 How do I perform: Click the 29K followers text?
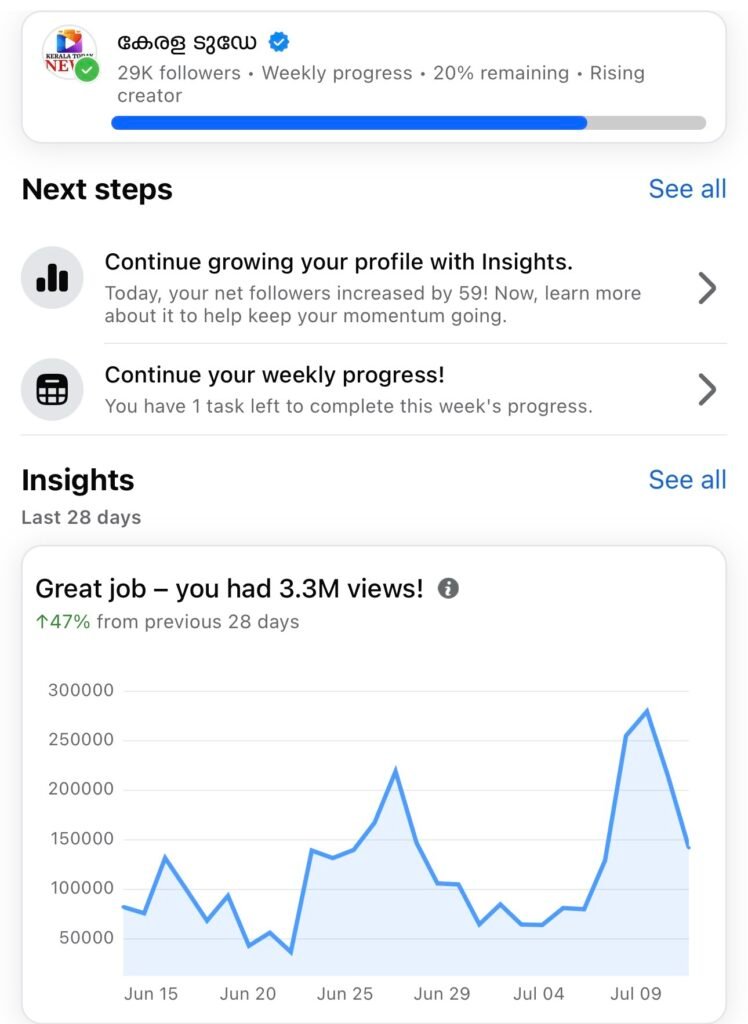[179, 73]
